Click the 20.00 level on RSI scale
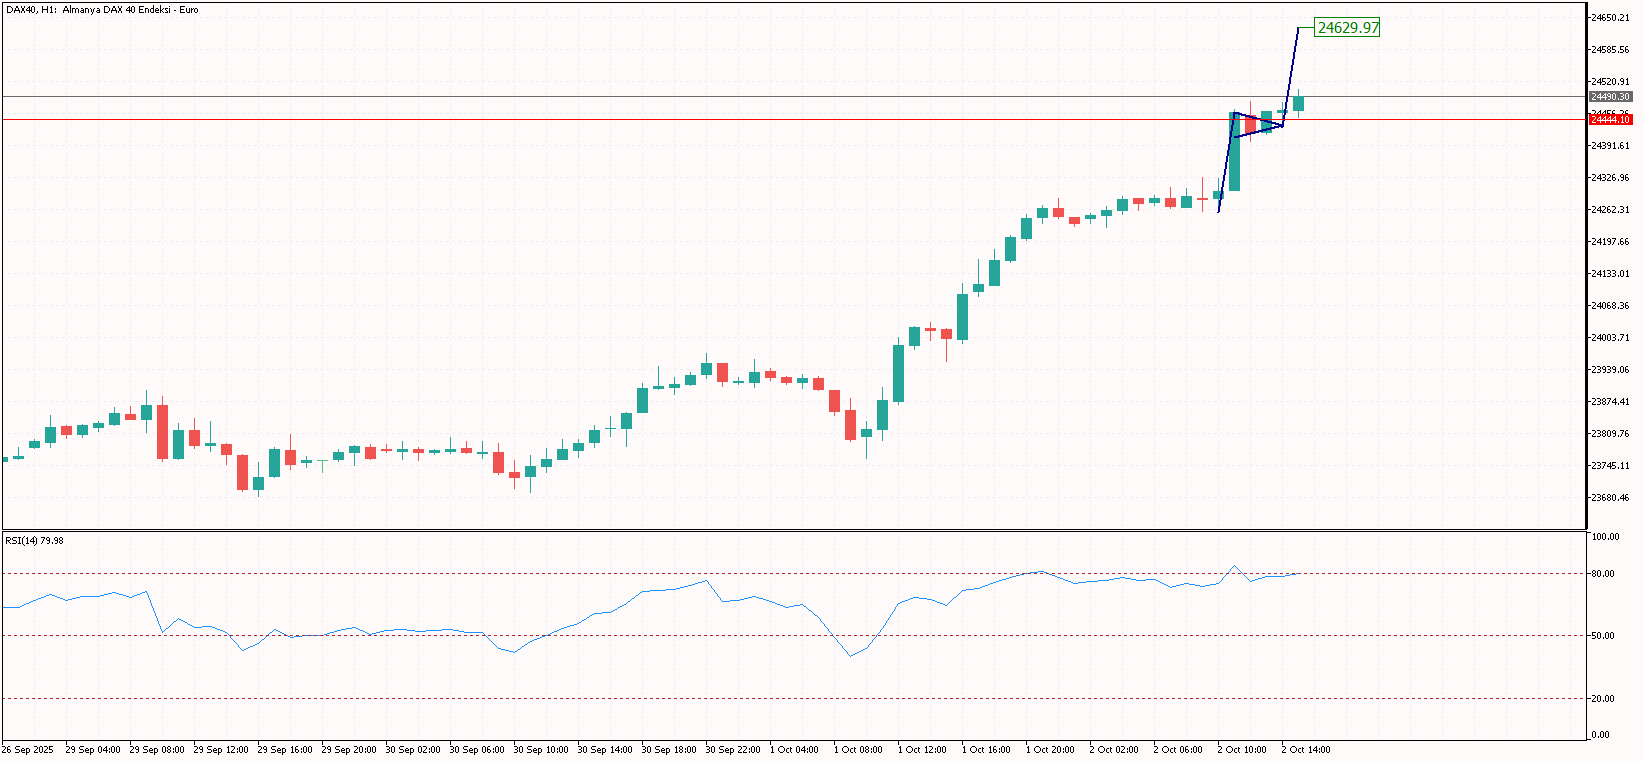This screenshot has height=761, width=1644. point(1603,699)
